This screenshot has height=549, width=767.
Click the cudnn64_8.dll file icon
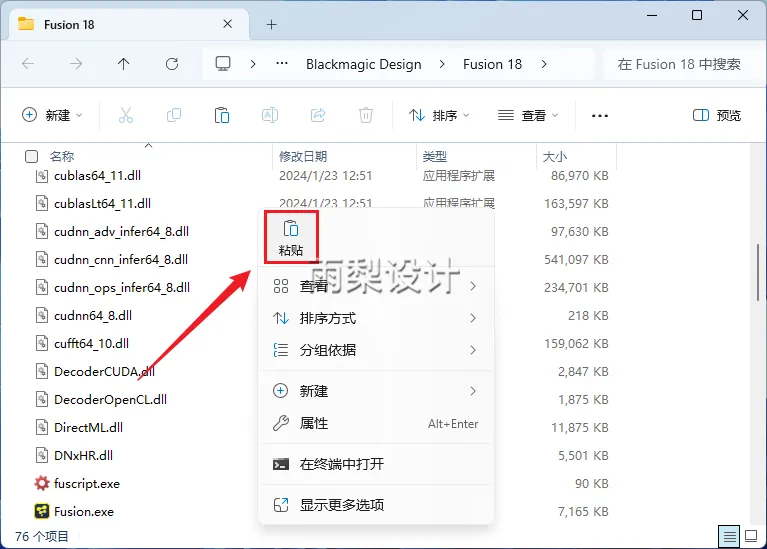[42, 315]
